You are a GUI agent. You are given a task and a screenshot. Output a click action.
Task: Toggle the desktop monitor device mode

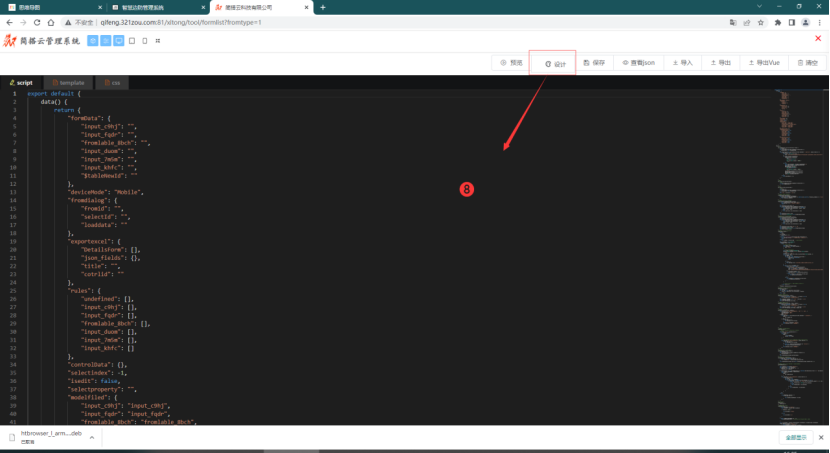[x=119, y=41]
